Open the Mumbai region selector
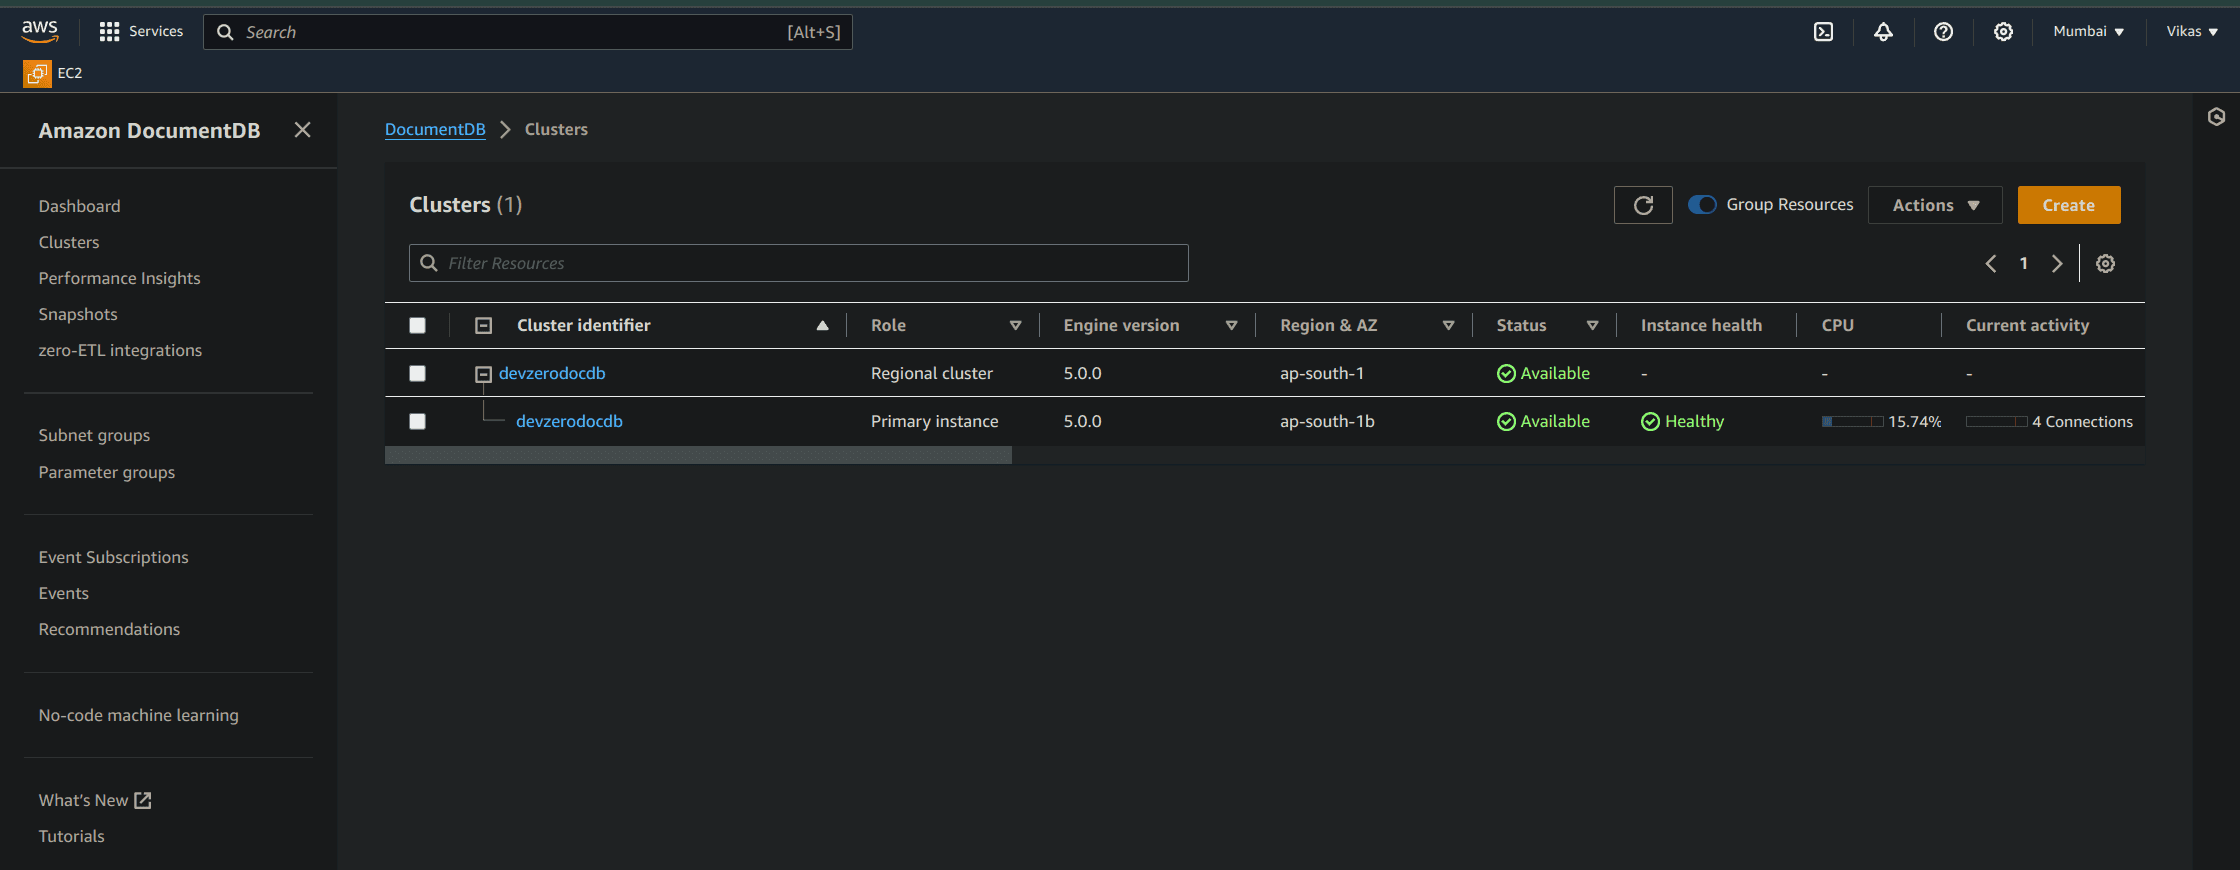Viewport: 2240px width, 870px height. [2088, 32]
